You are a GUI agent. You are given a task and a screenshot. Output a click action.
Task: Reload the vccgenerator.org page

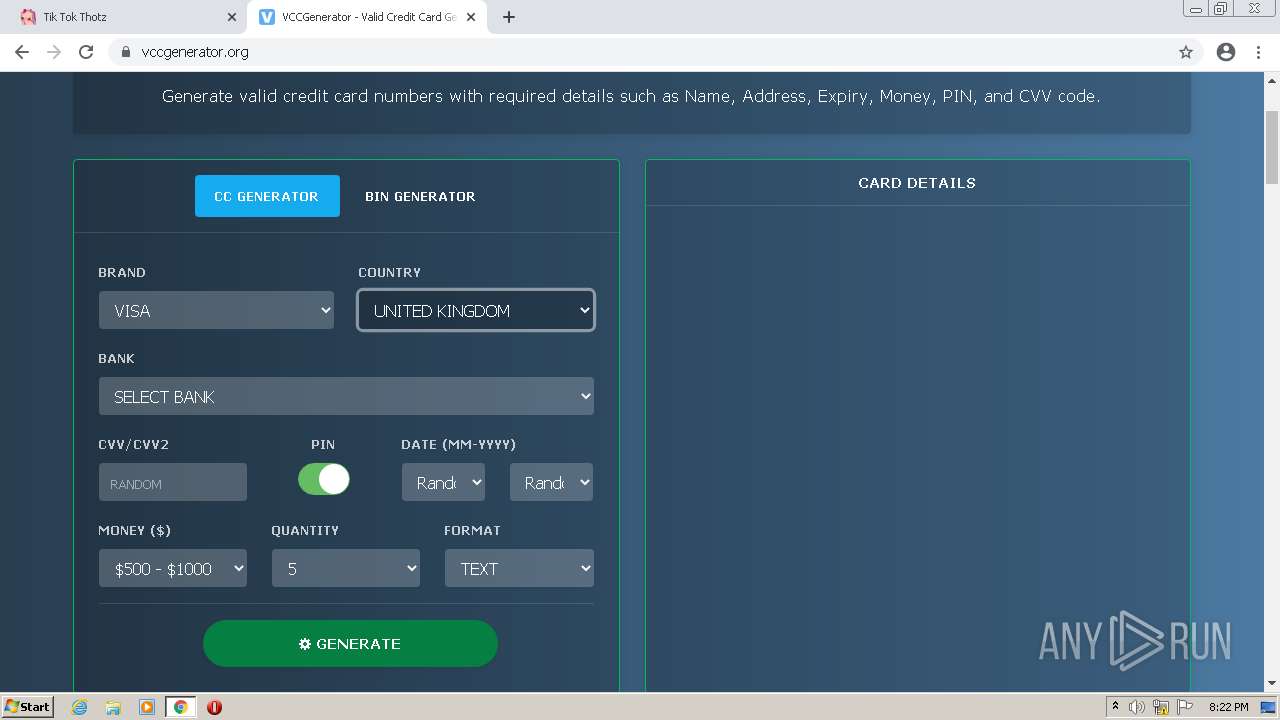pos(86,52)
